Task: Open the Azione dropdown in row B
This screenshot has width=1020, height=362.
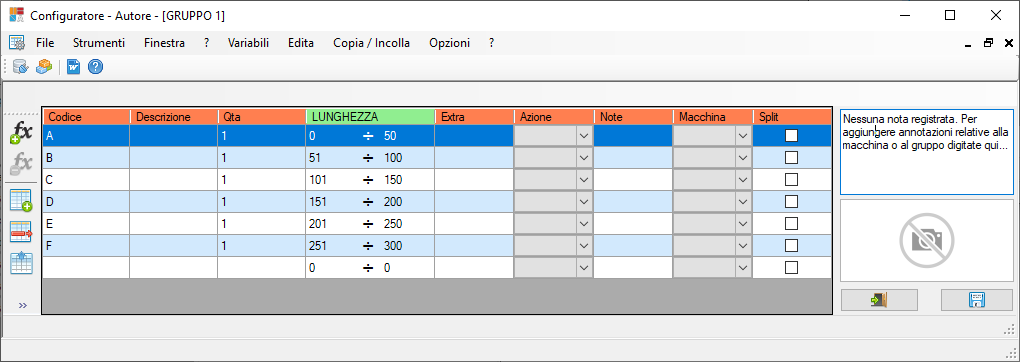Action: coord(584,158)
